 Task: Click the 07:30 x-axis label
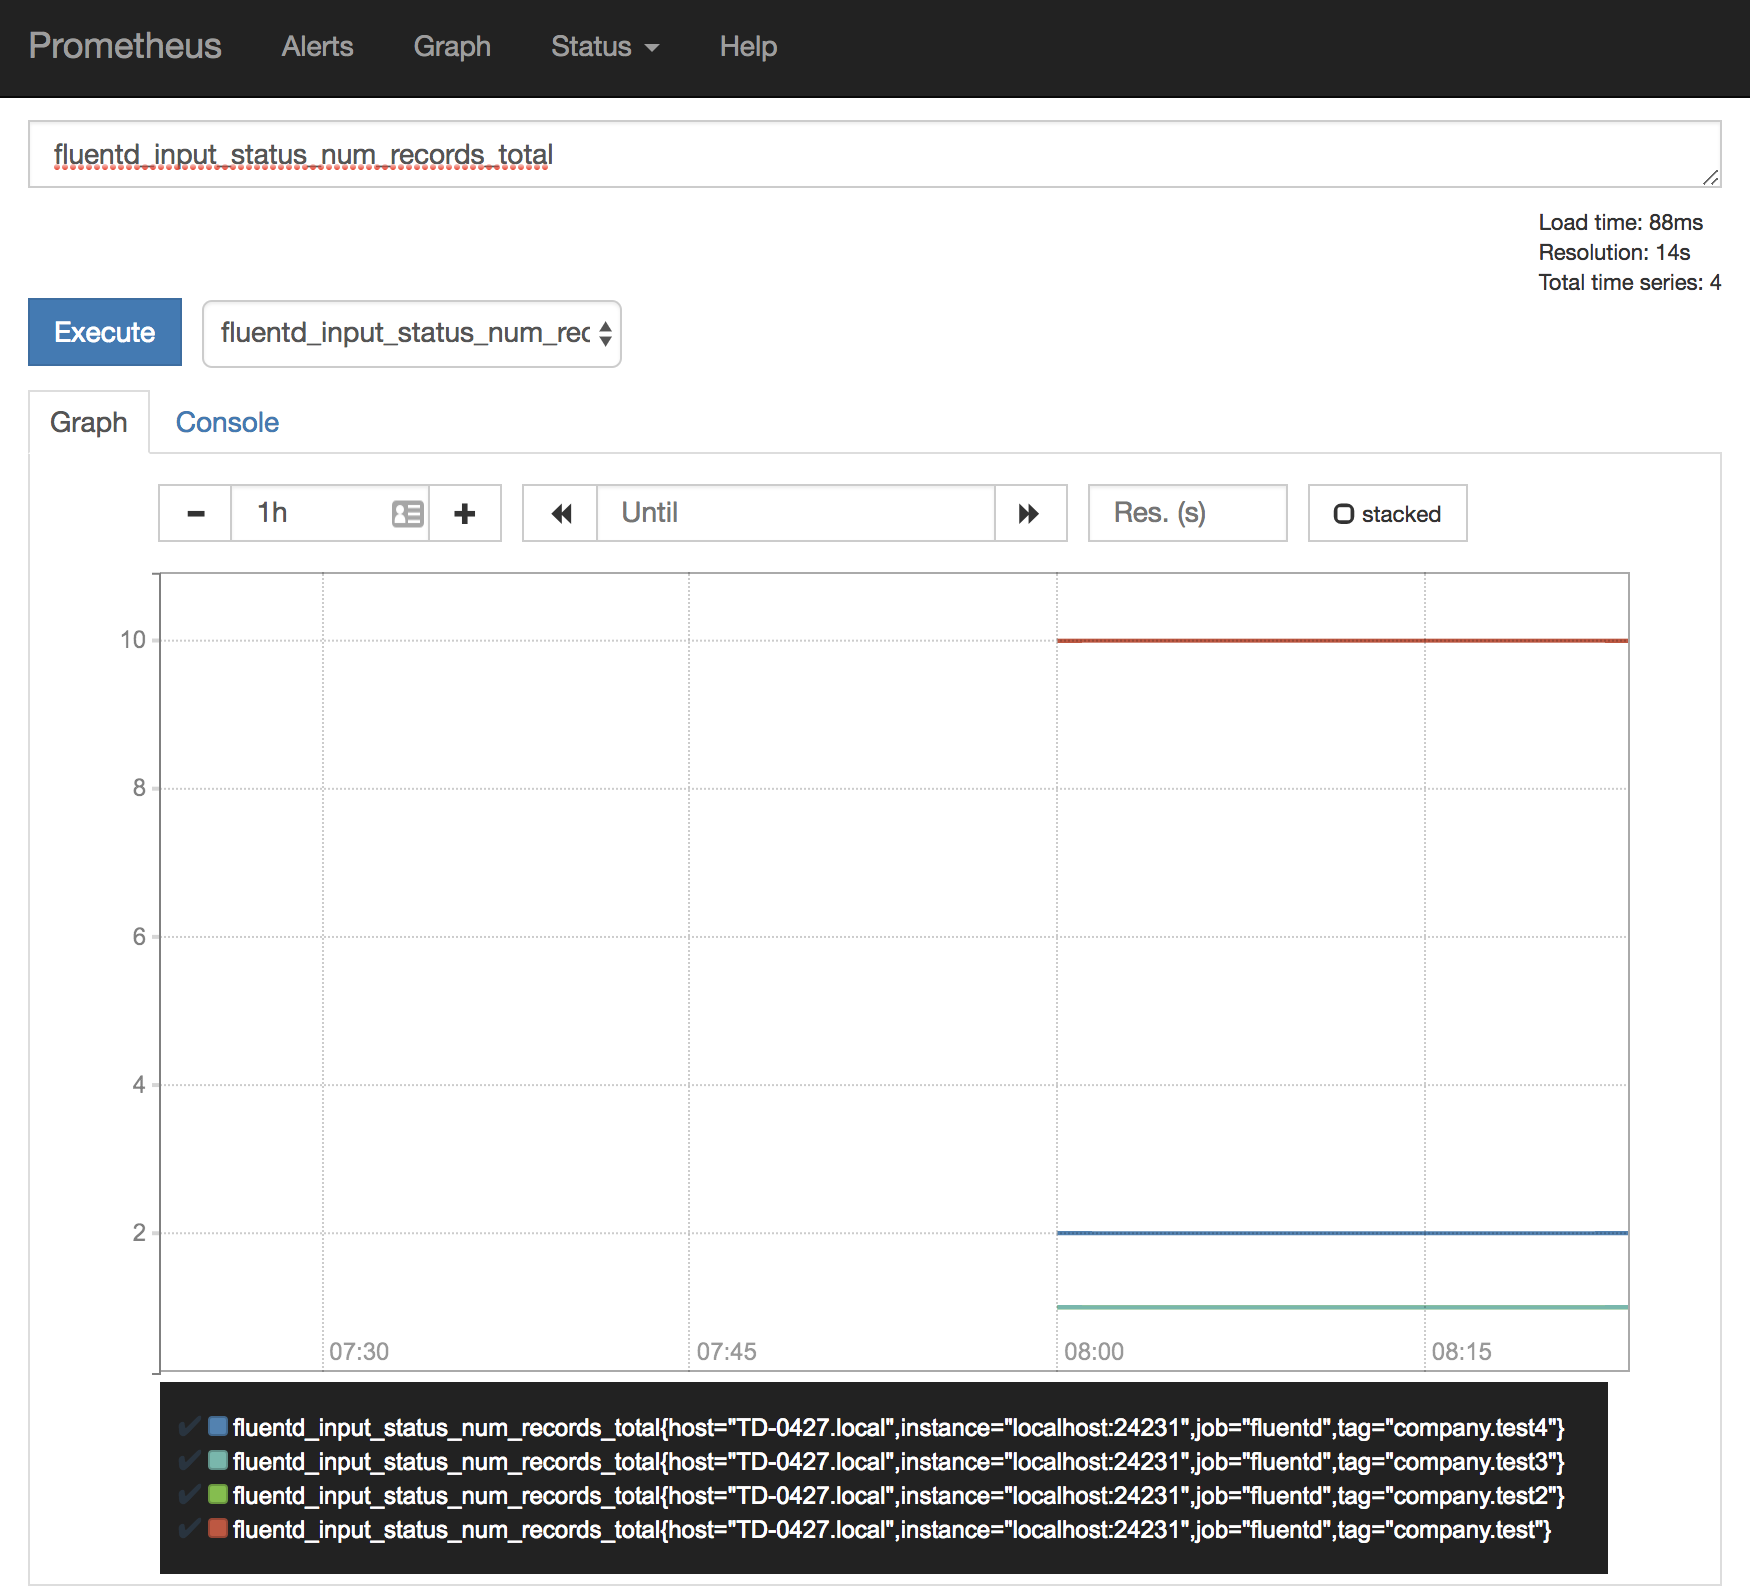tap(359, 1352)
